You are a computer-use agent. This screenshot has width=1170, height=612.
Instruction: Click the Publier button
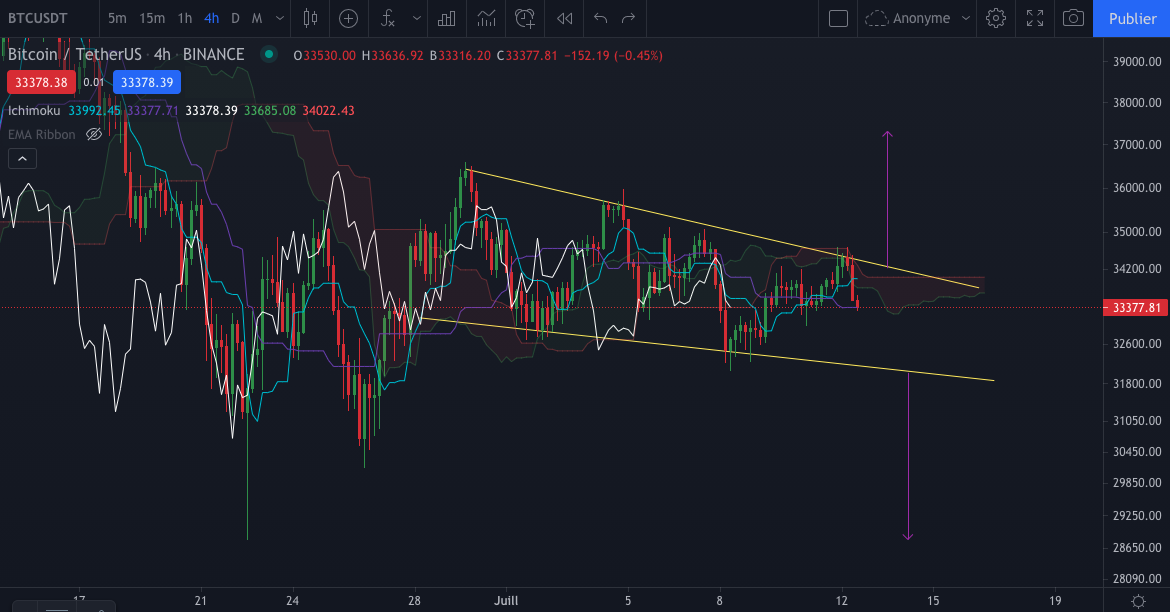[1135, 18]
